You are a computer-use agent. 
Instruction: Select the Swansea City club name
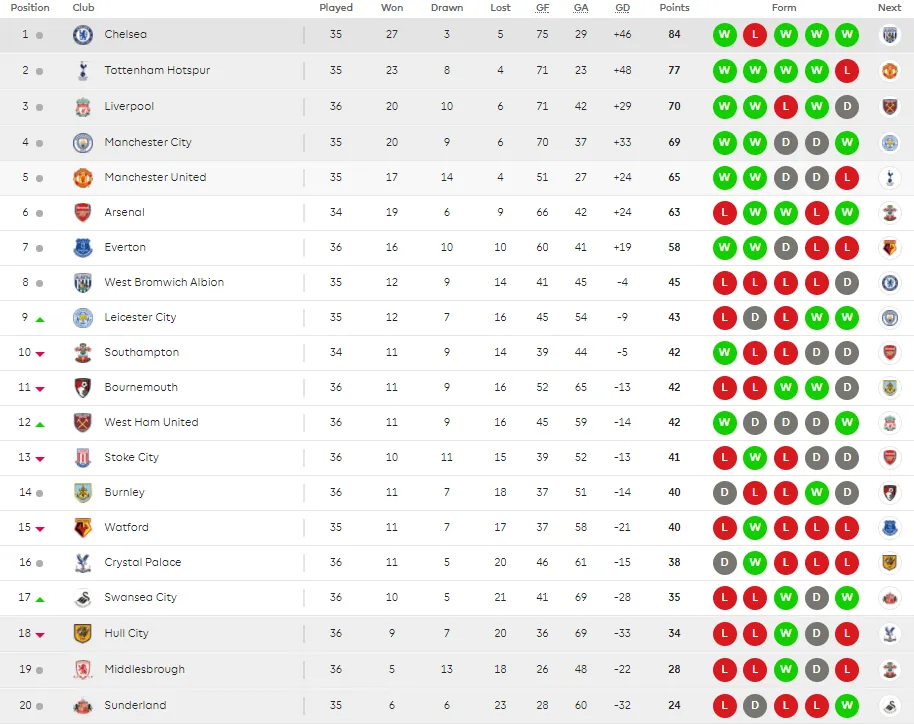coord(140,597)
